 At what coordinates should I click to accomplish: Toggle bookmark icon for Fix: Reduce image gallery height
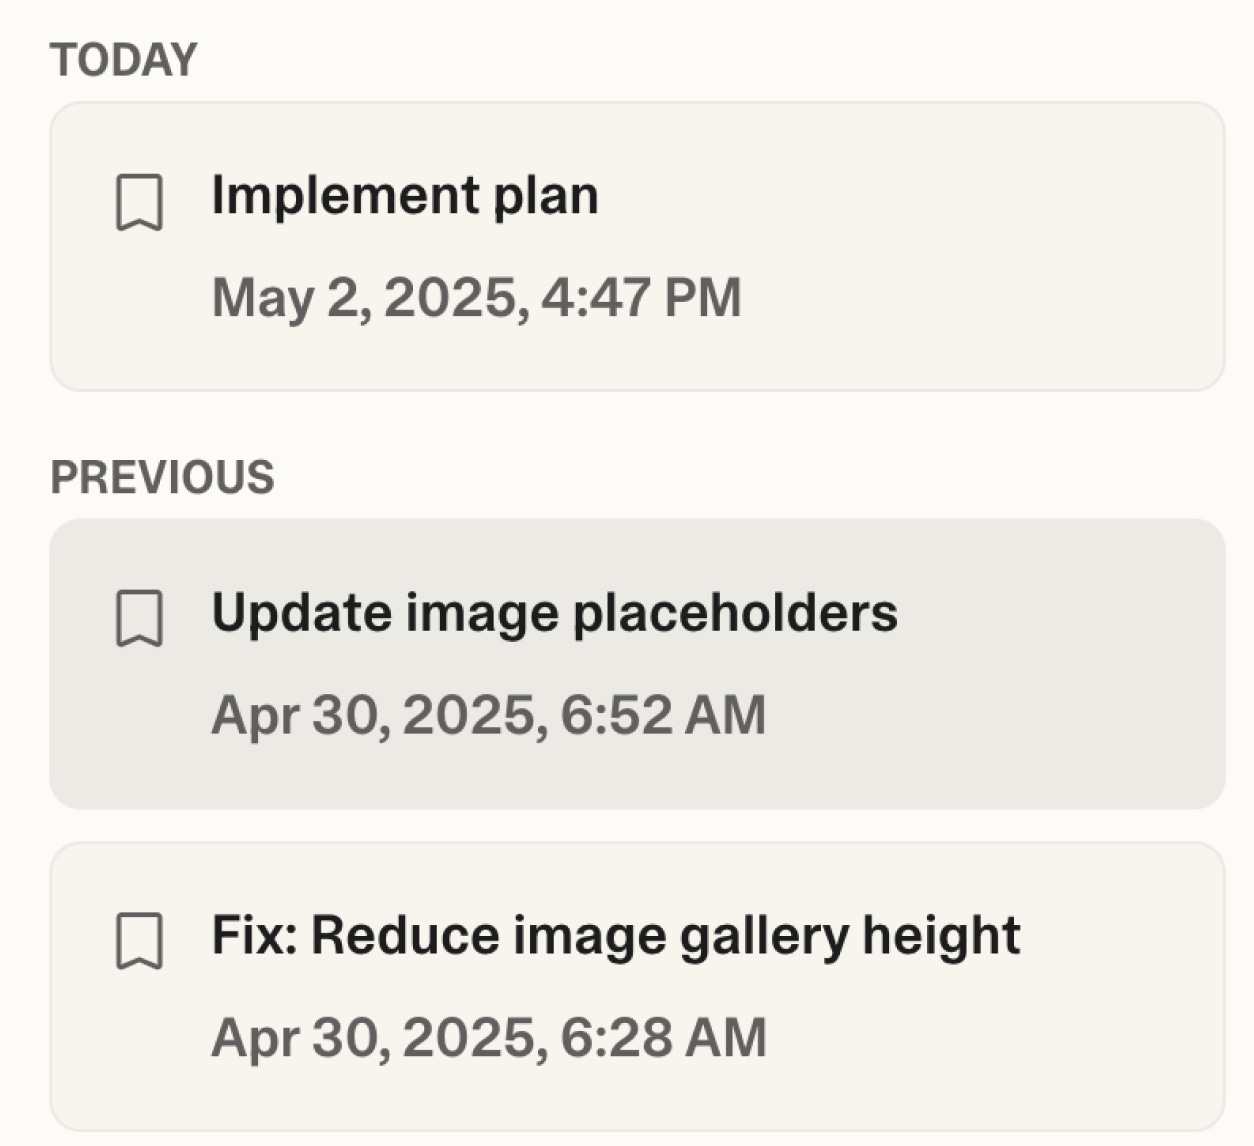pyautogui.click(x=139, y=941)
